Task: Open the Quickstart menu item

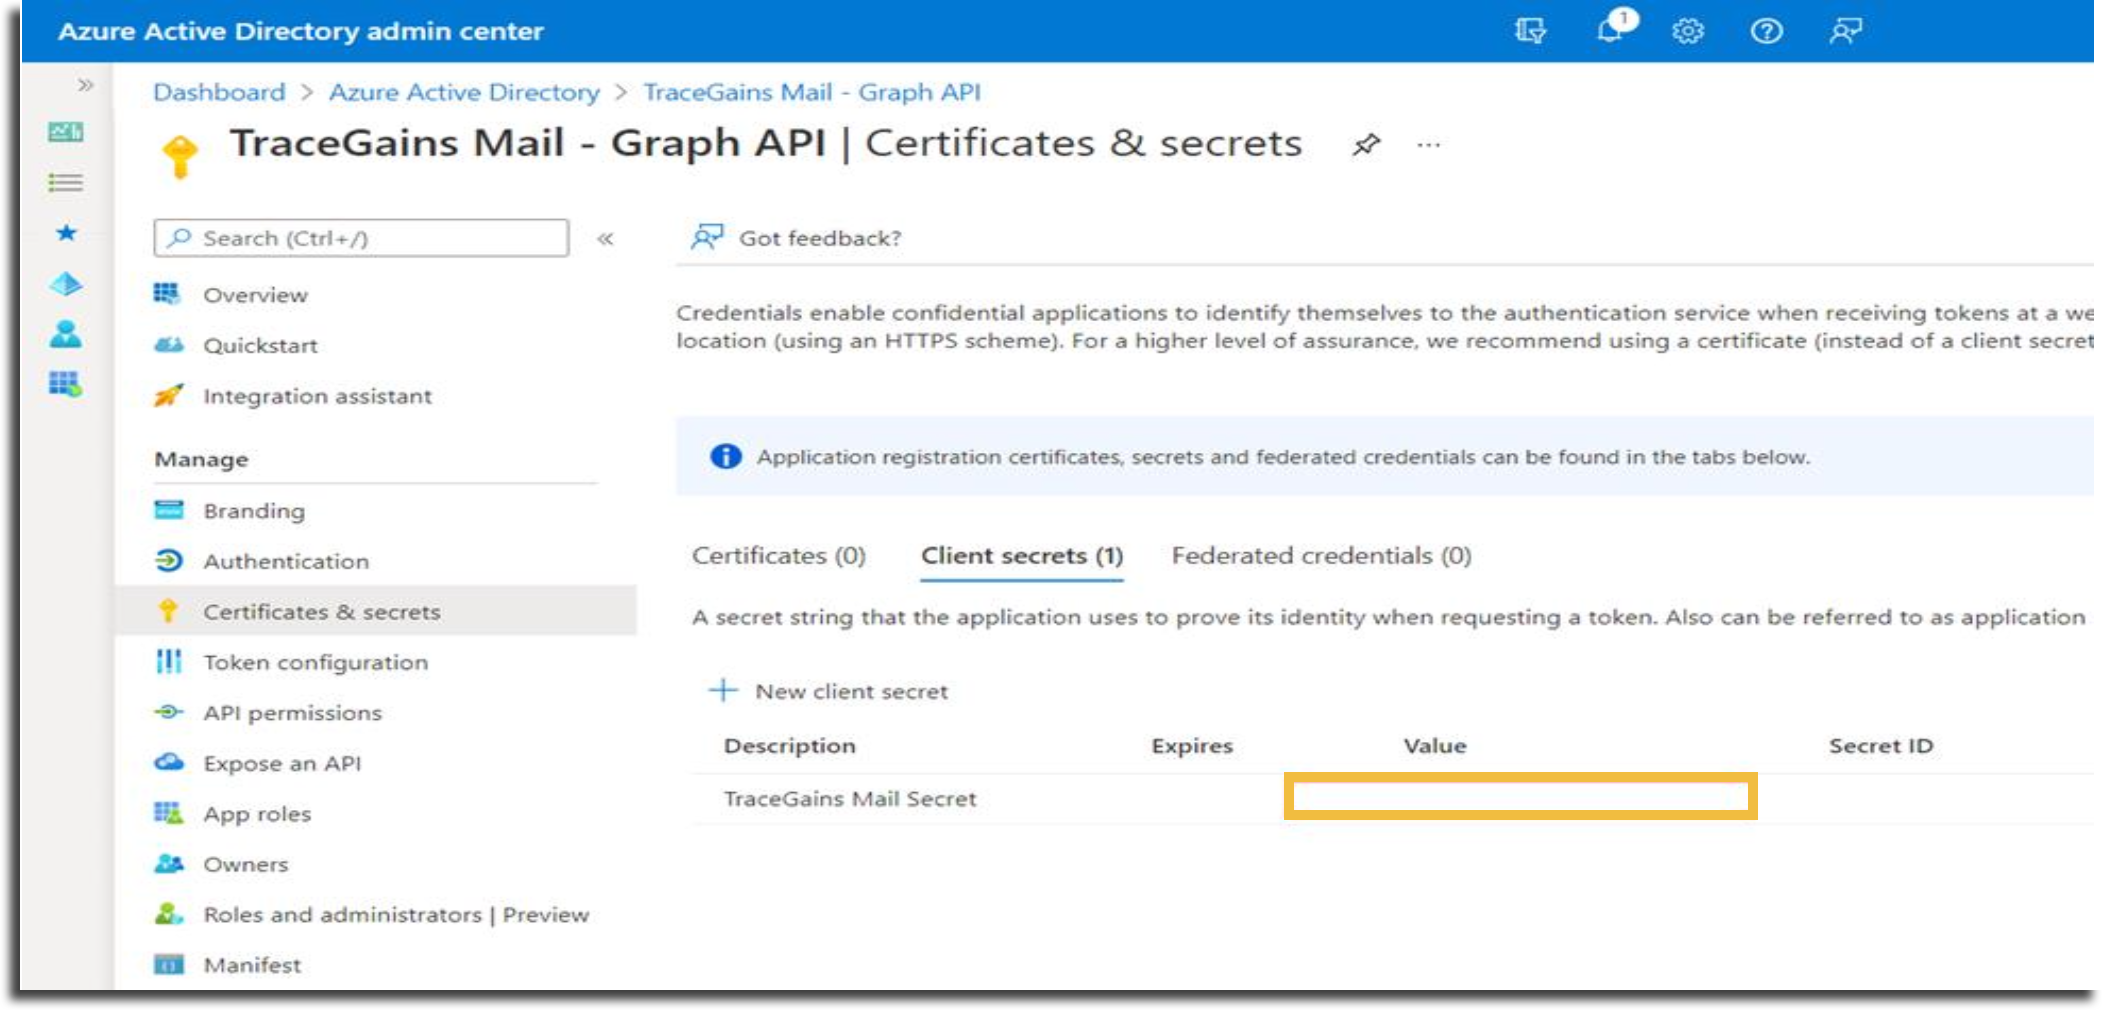Action: pyautogui.click(x=260, y=345)
